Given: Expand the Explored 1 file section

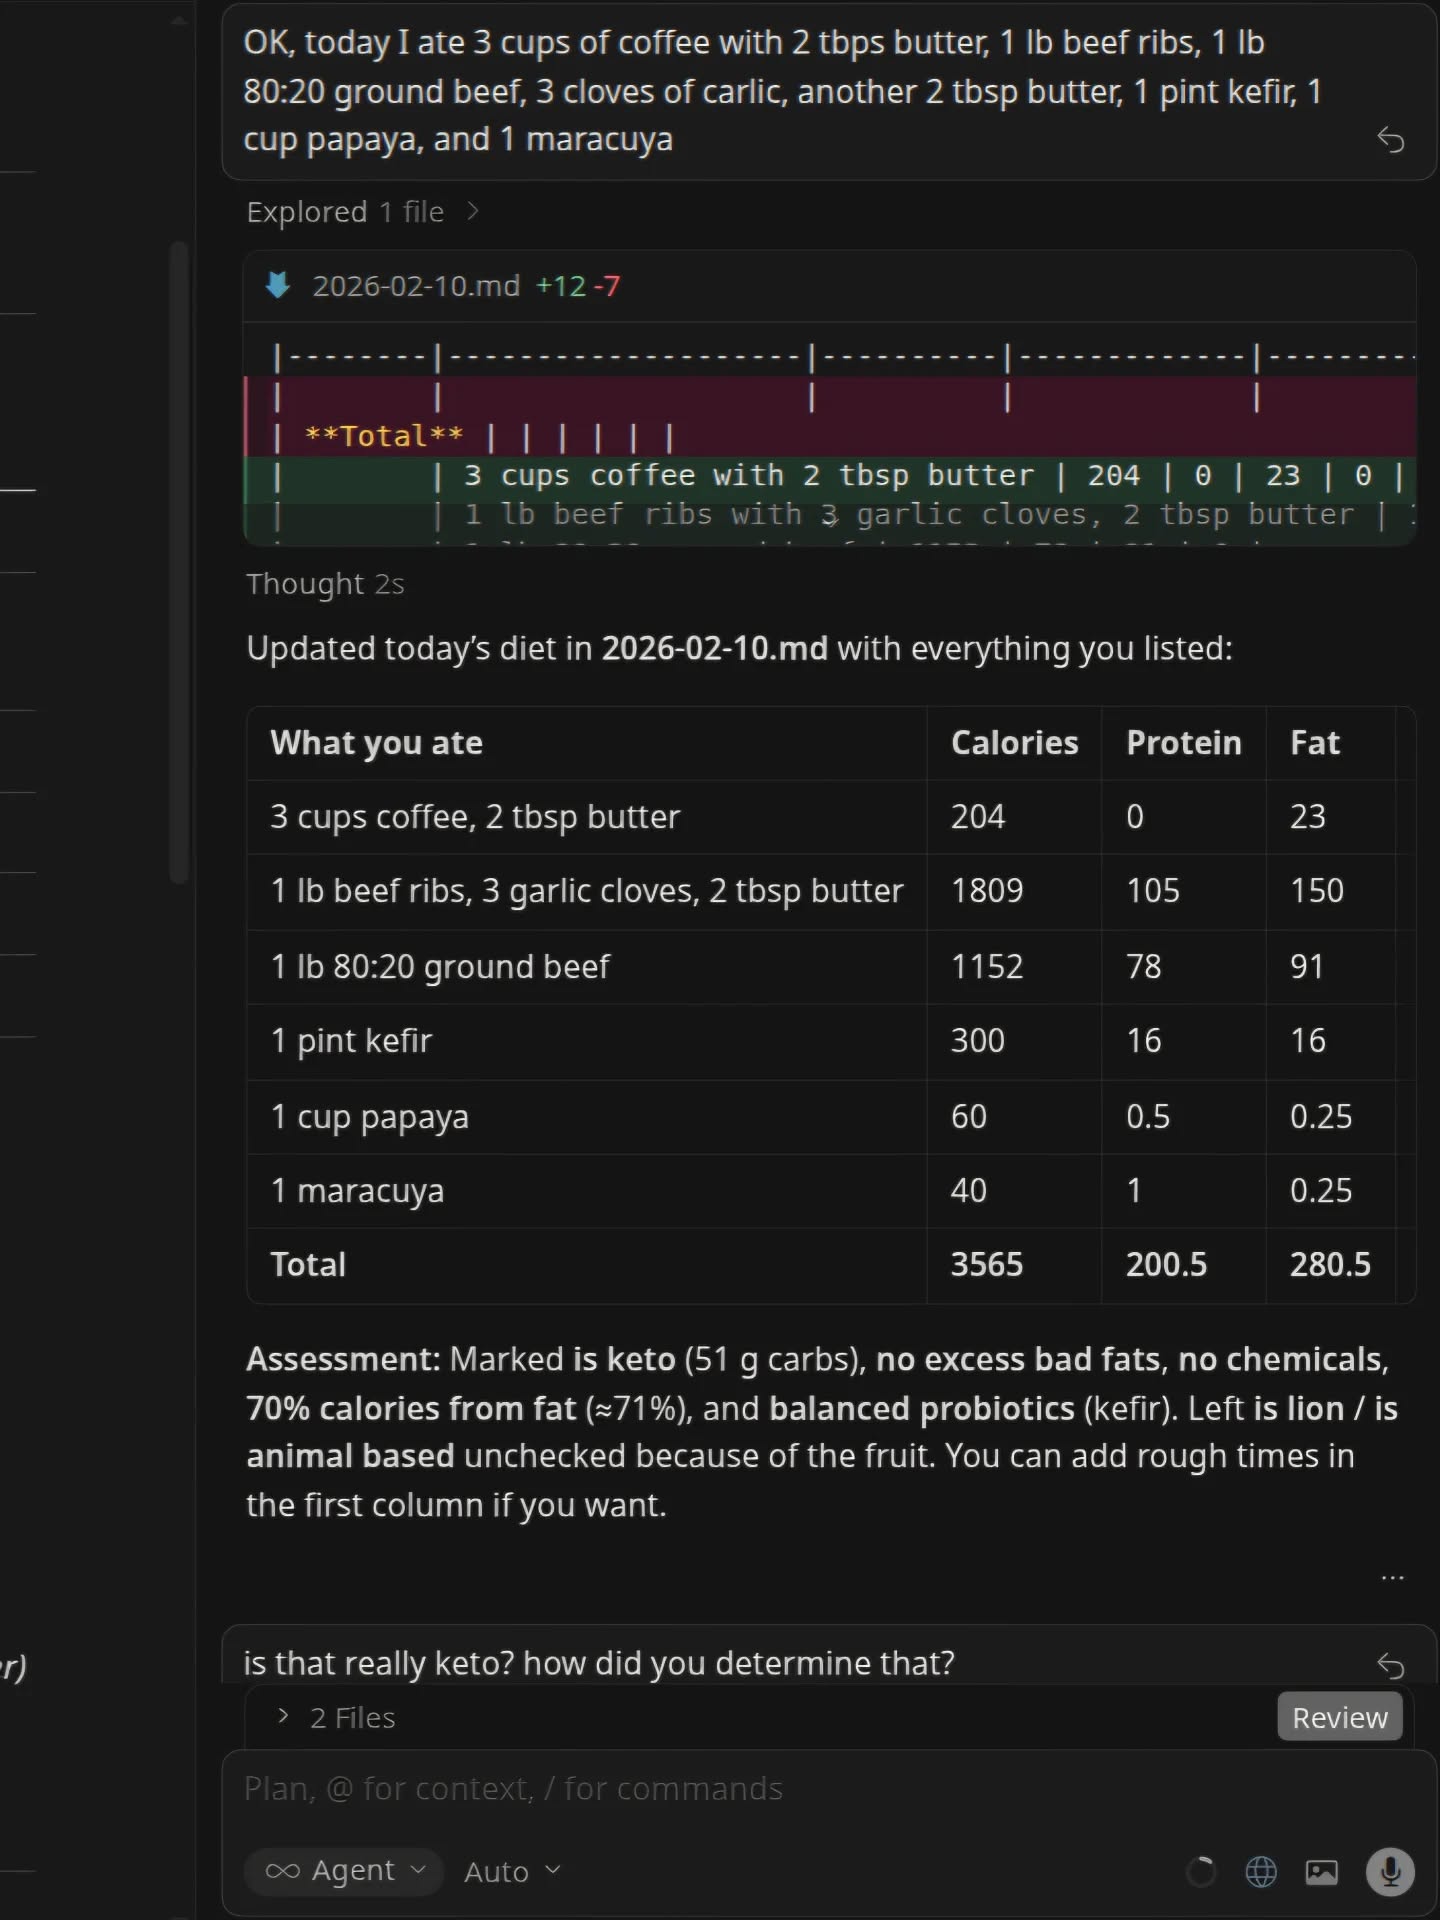Looking at the screenshot, I should coord(363,212).
